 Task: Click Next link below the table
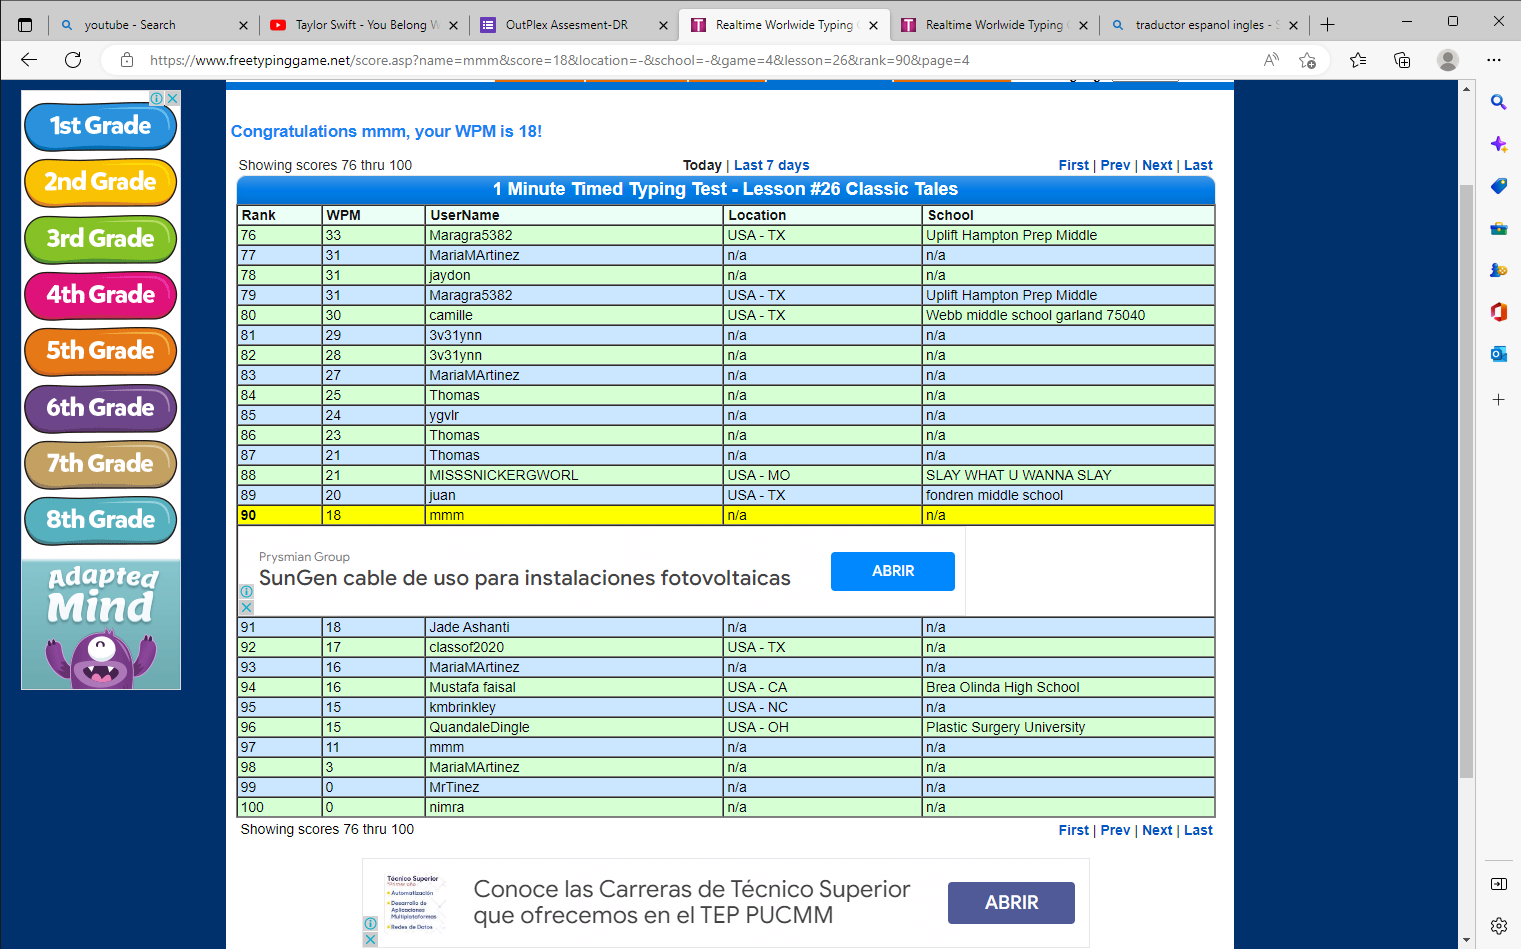click(1157, 830)
